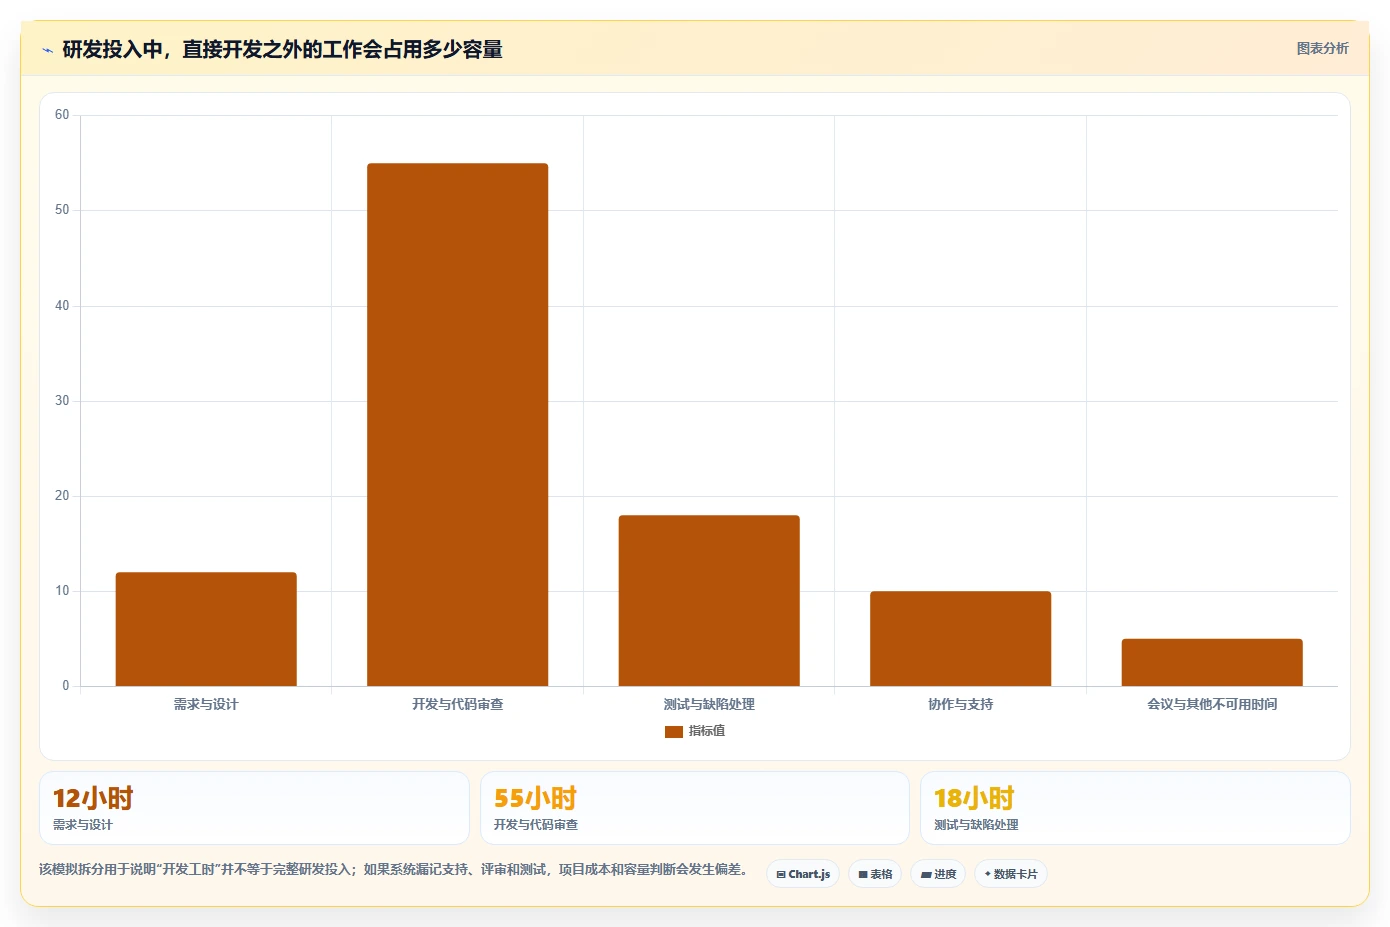
Task: Click the 表格 tag chip
Action: [875, 874]
